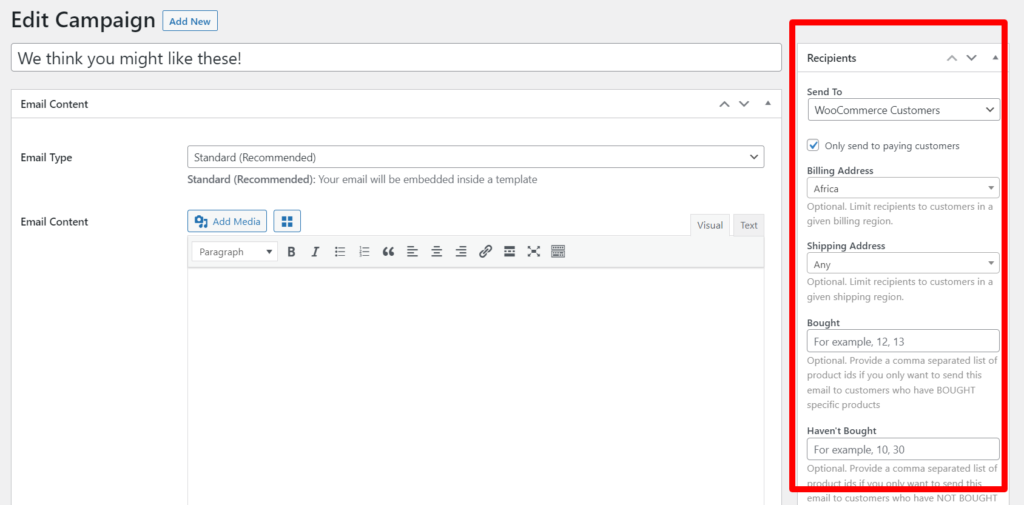Click the Recipients panel title
Image resolution: width=1024 pixels, height=505 pixels.
831,58
